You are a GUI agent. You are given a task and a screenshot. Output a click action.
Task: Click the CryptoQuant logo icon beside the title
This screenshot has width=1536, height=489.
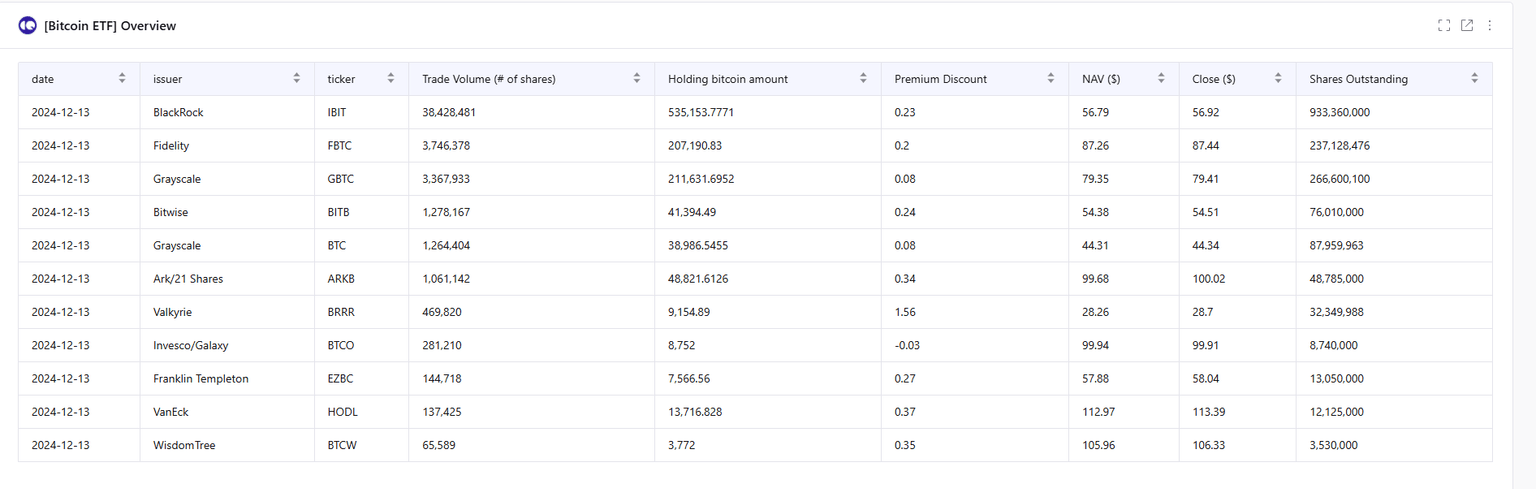27,25
